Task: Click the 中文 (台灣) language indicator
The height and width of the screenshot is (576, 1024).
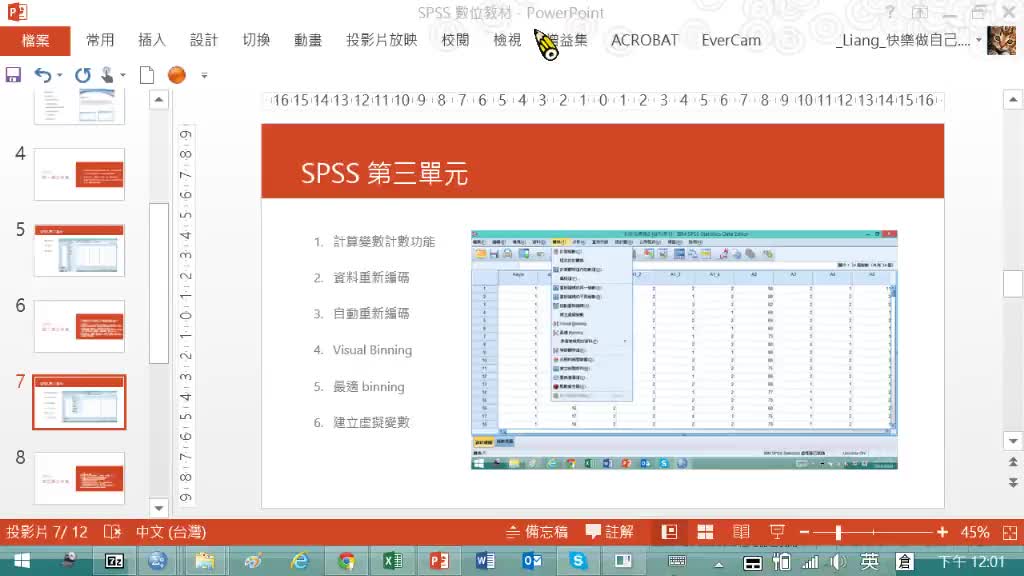Action: [x=171, y=532]
